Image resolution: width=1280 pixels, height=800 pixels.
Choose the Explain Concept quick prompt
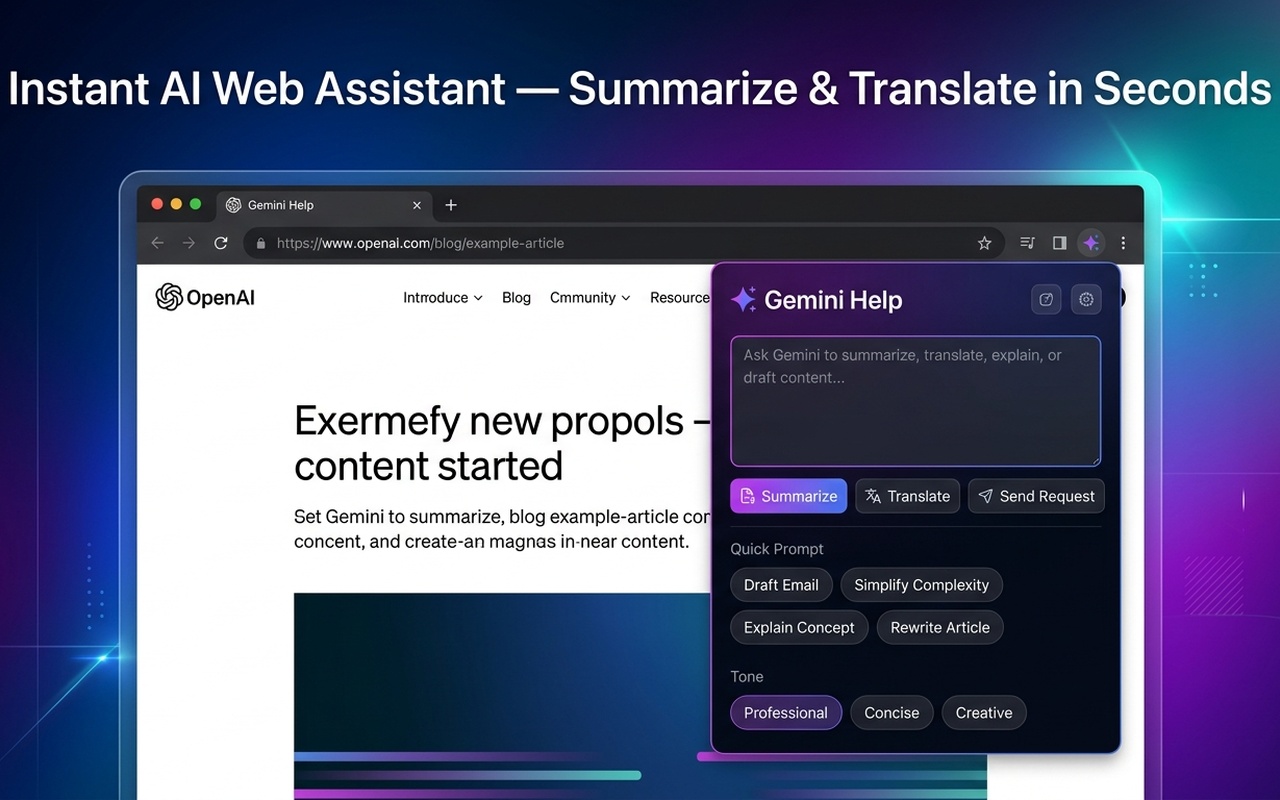[799, 627]
